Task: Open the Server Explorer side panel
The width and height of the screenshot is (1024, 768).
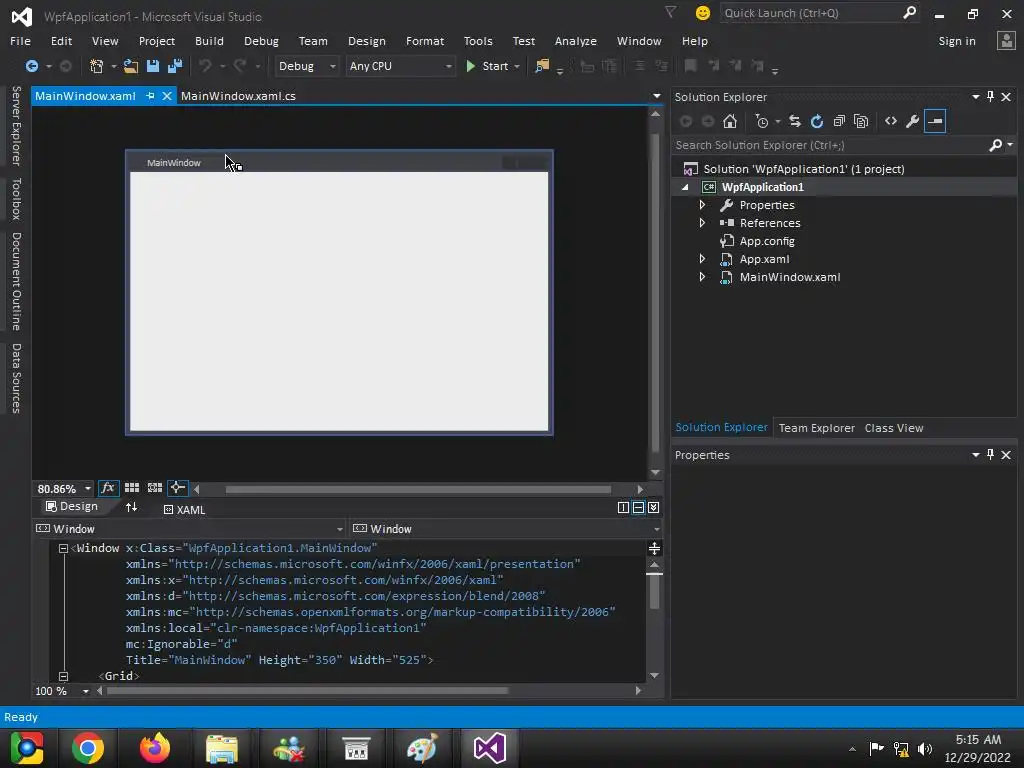Action: click(x=16, y=125)
